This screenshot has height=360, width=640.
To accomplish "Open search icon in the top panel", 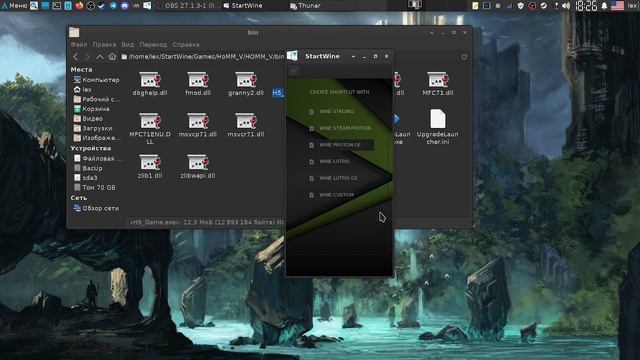I will click(x=34, y=6).
